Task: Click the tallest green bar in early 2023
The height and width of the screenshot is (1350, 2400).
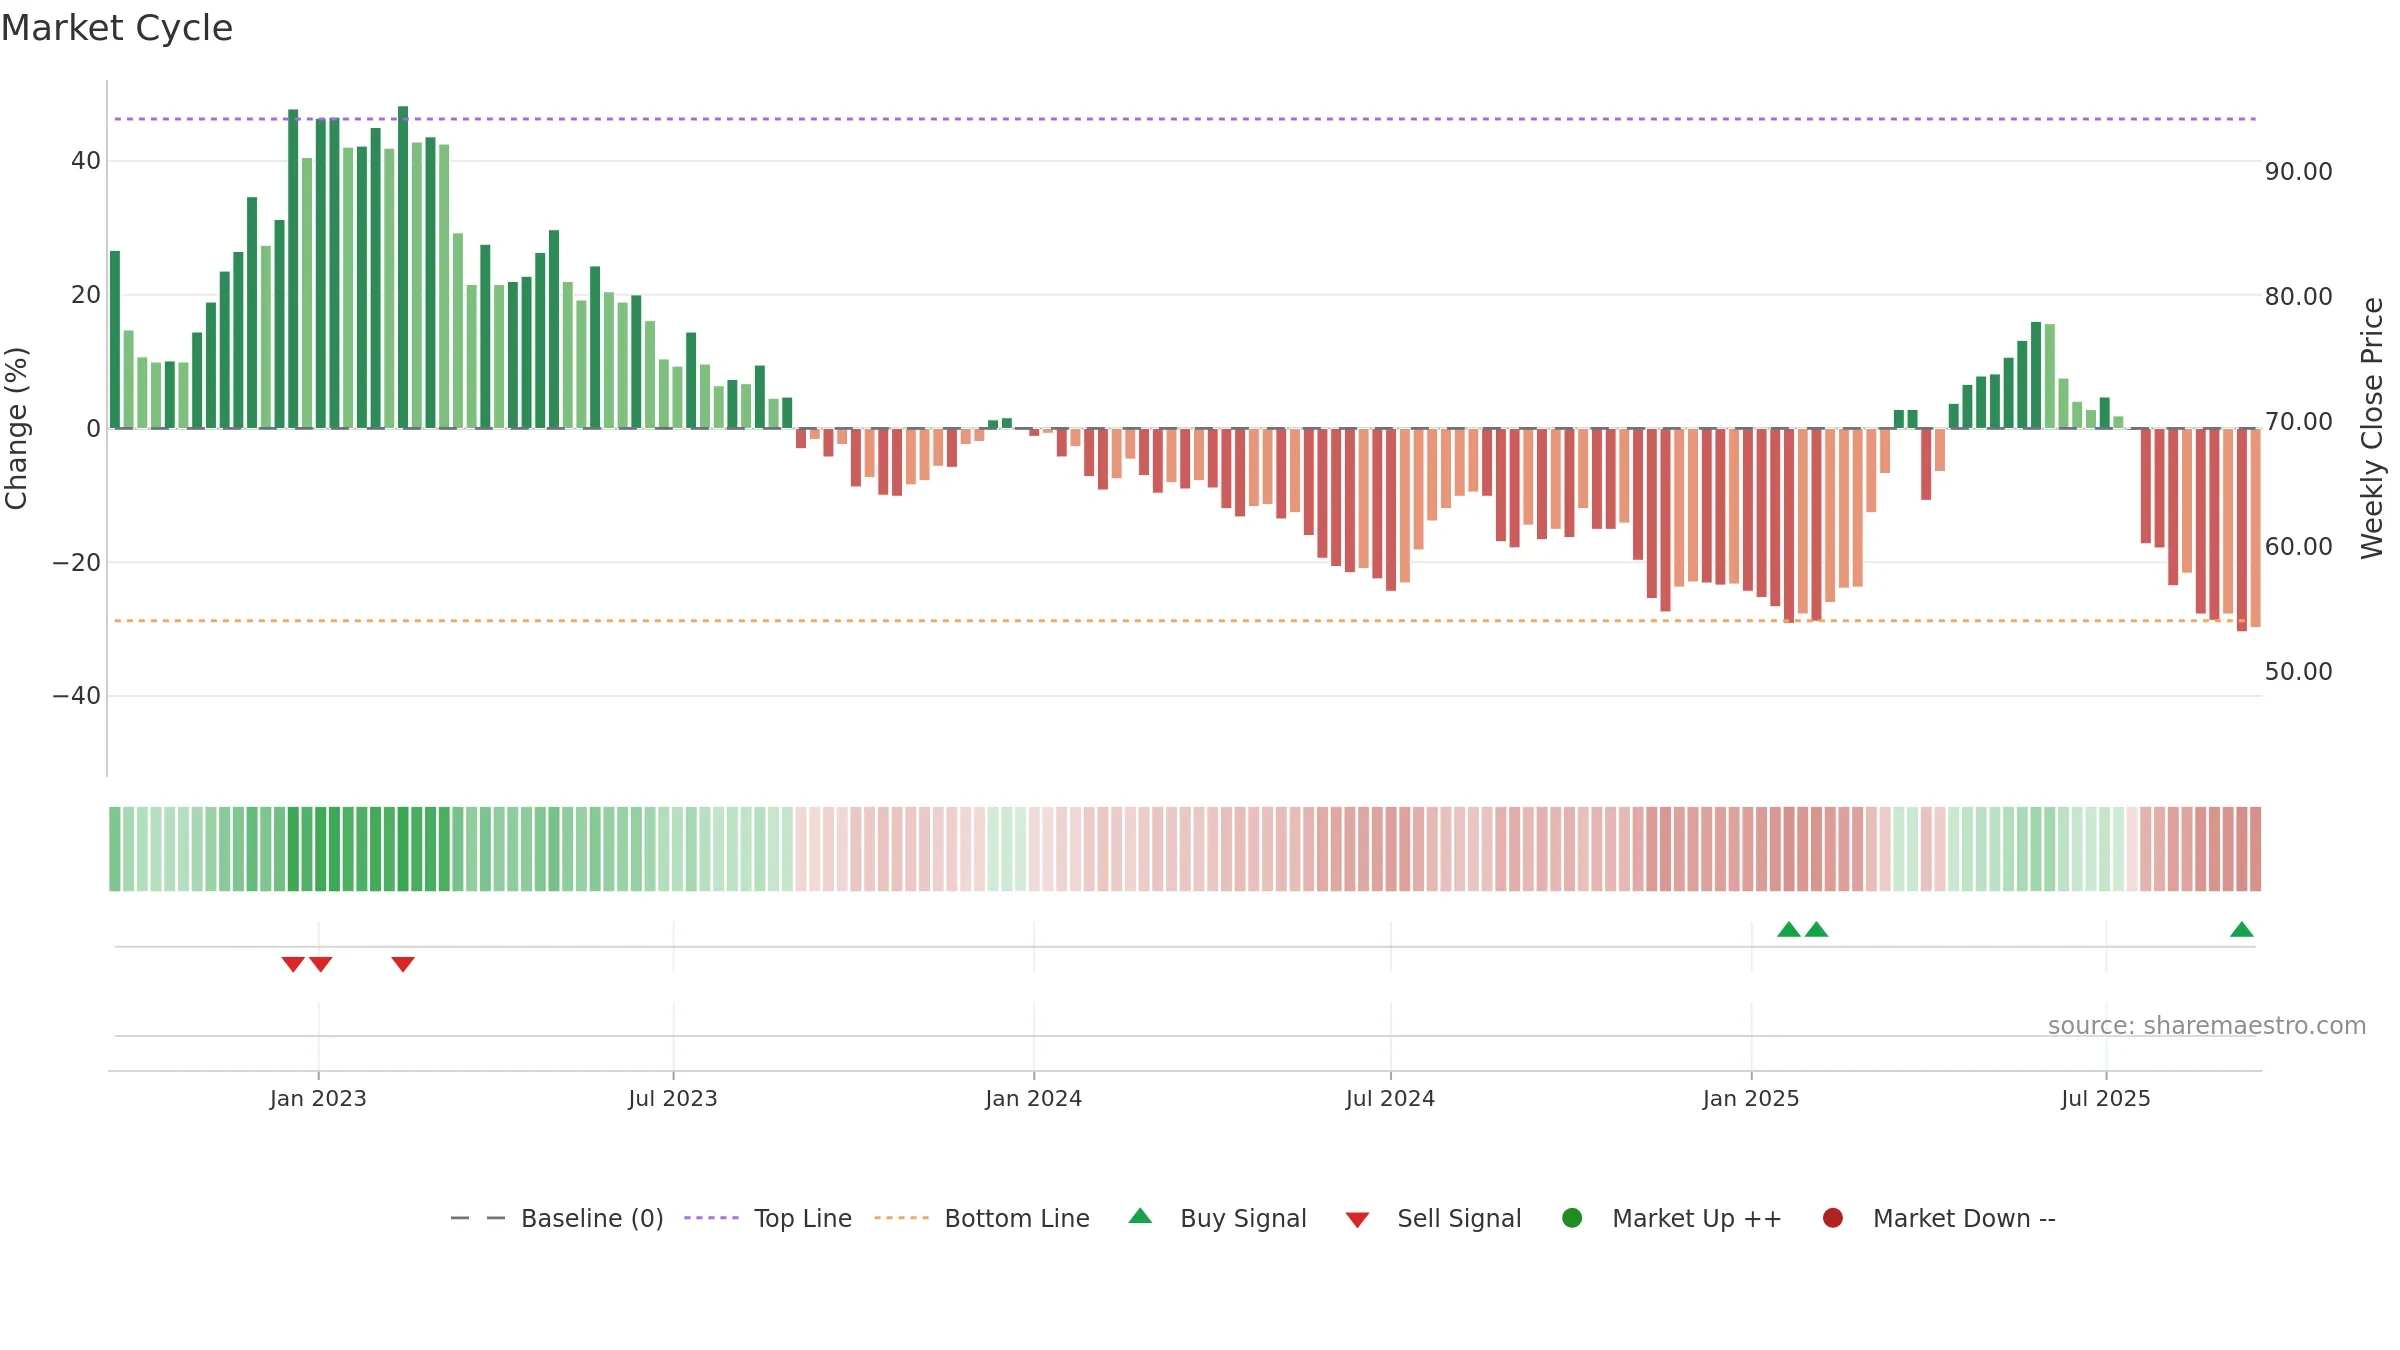Action: [403, 267]
